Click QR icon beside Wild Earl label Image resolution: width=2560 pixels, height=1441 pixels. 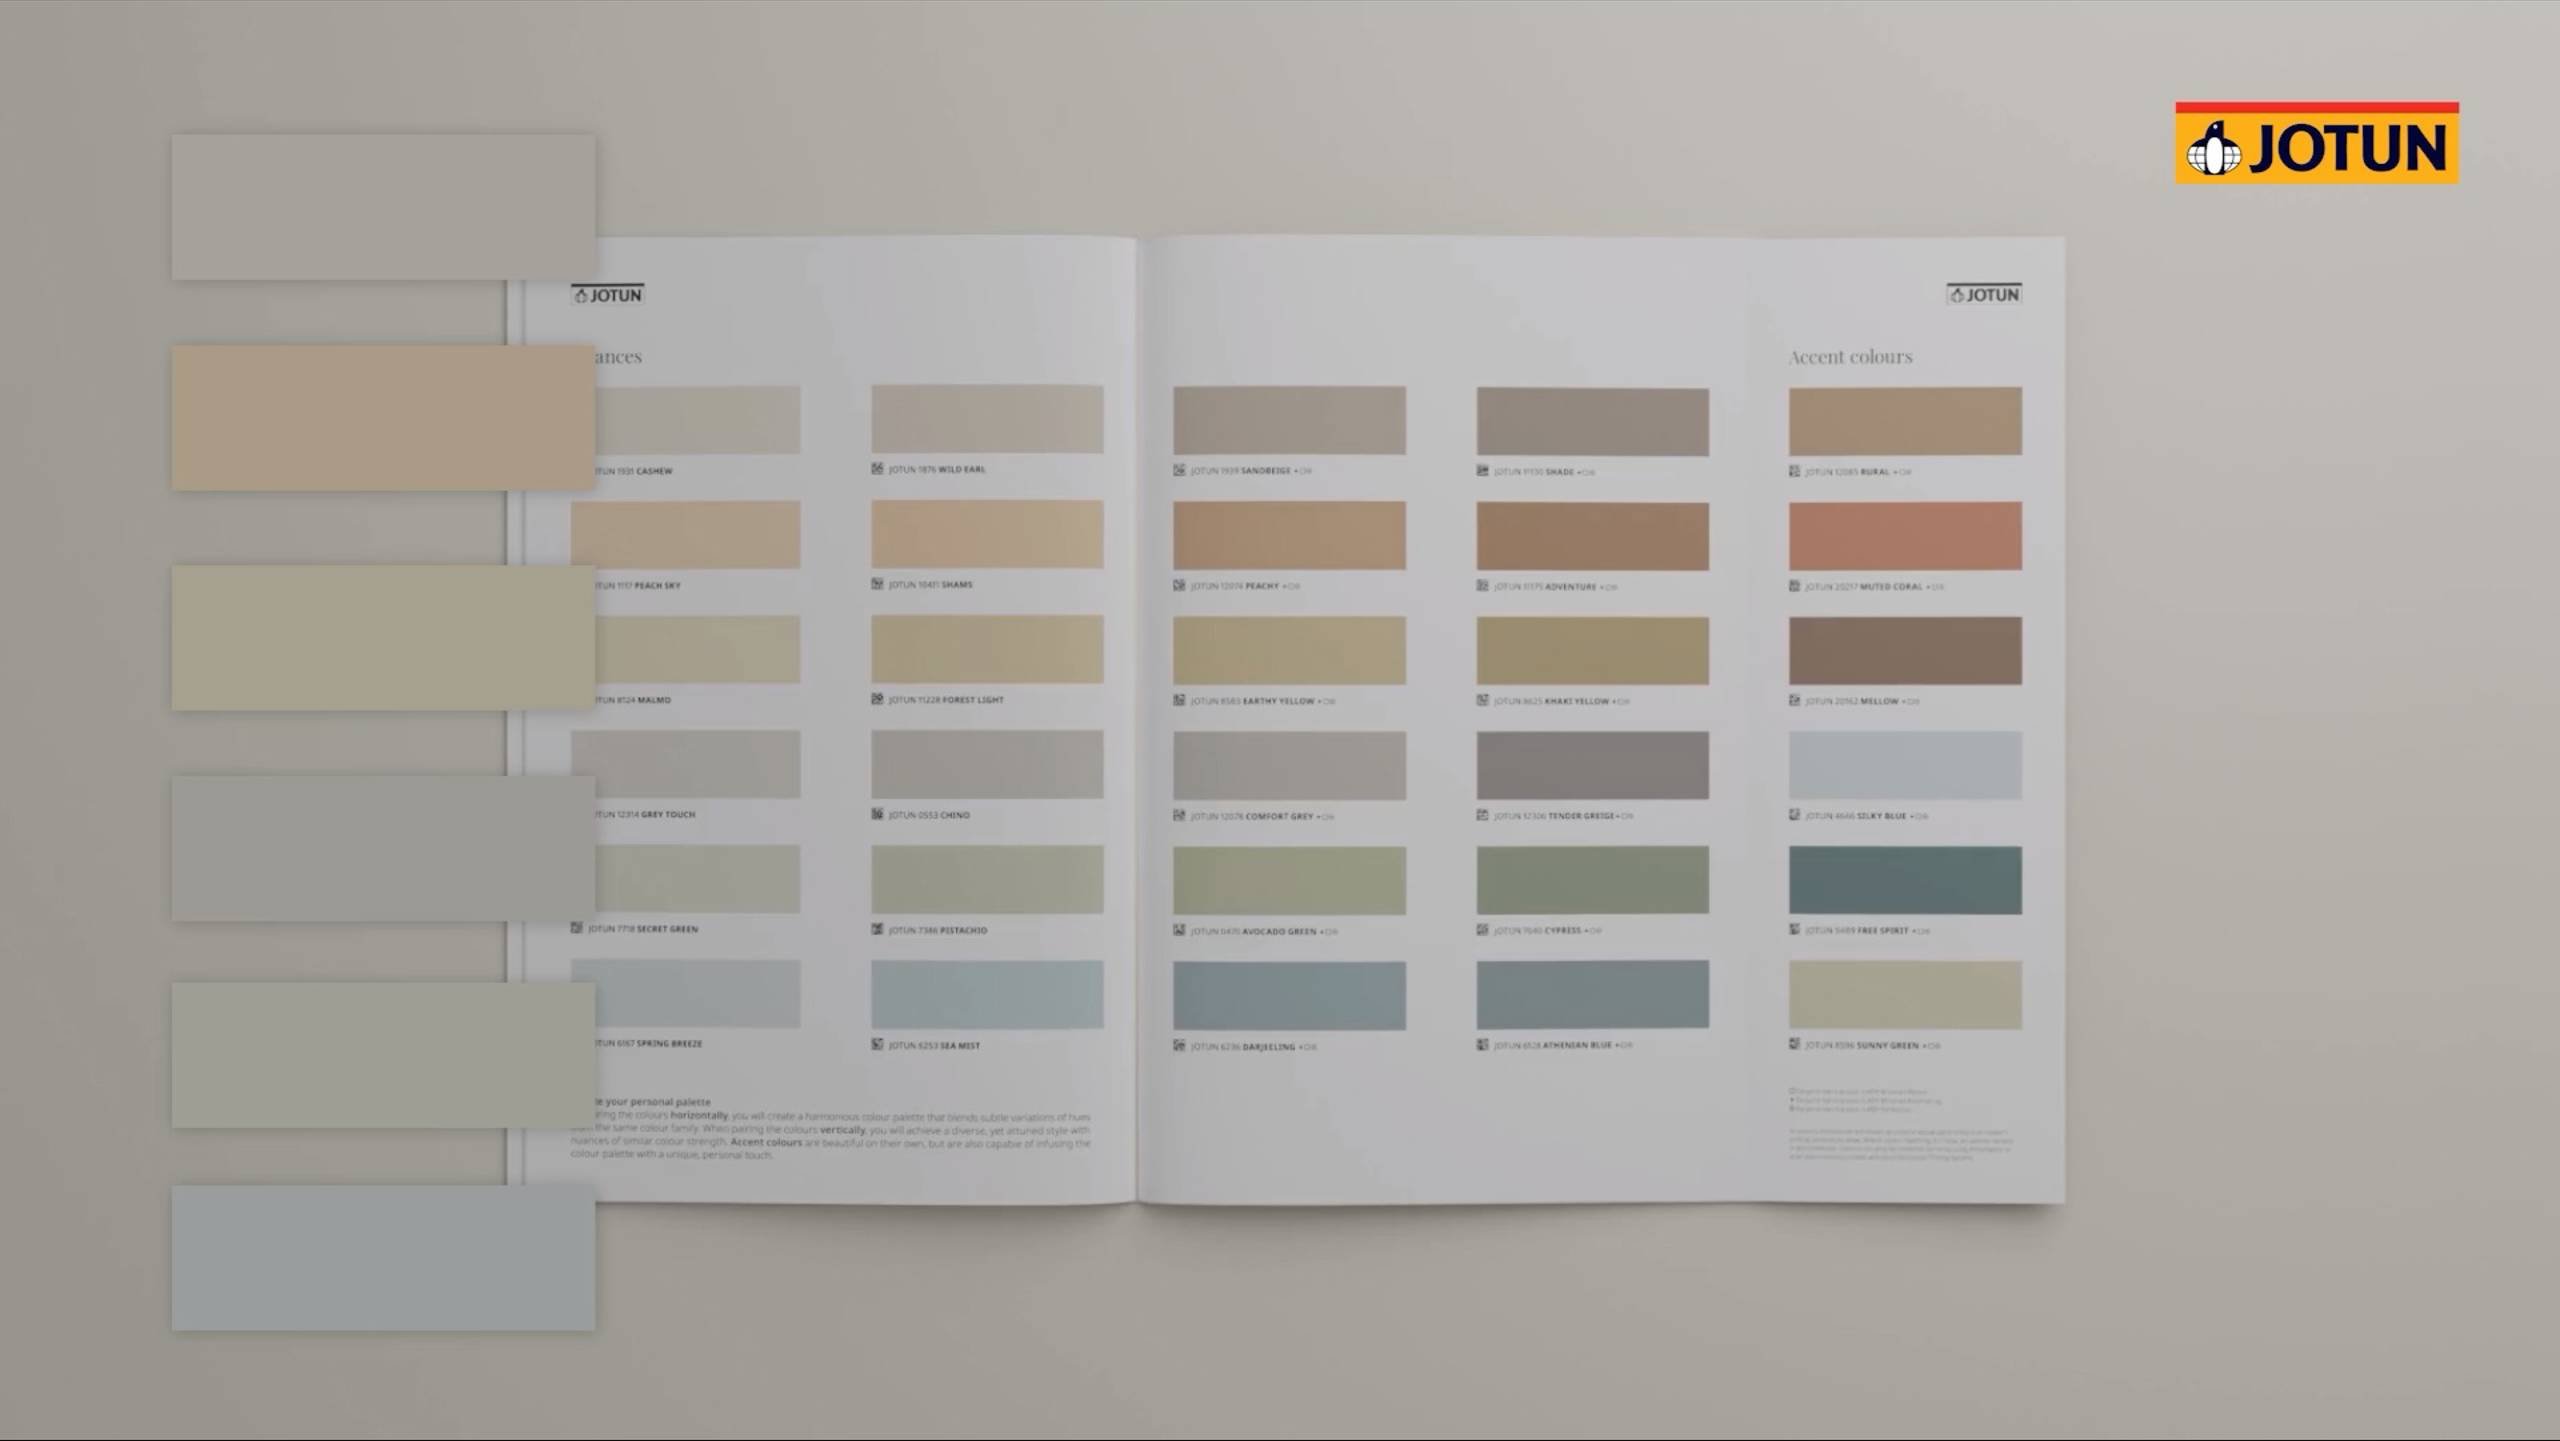(x=877, y=469)
